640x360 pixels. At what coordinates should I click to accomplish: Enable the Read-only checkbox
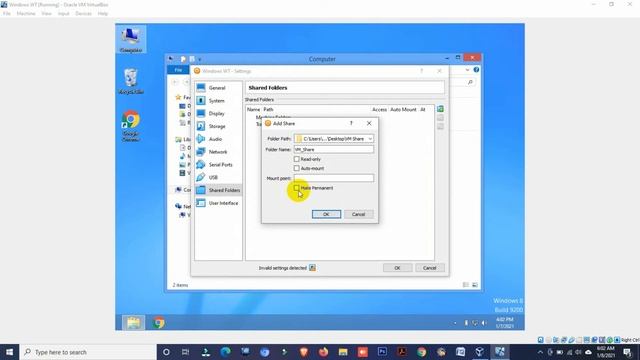pyautogui.click(x=297, y=159)
